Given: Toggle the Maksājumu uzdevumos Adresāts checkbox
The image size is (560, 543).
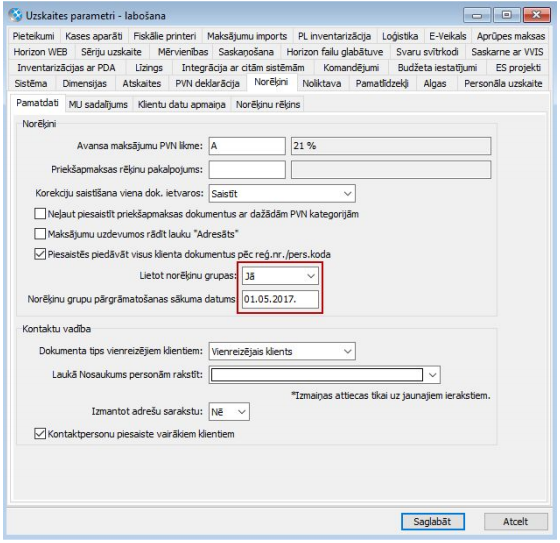Looking at the screenshot, I should pos(40,234).
